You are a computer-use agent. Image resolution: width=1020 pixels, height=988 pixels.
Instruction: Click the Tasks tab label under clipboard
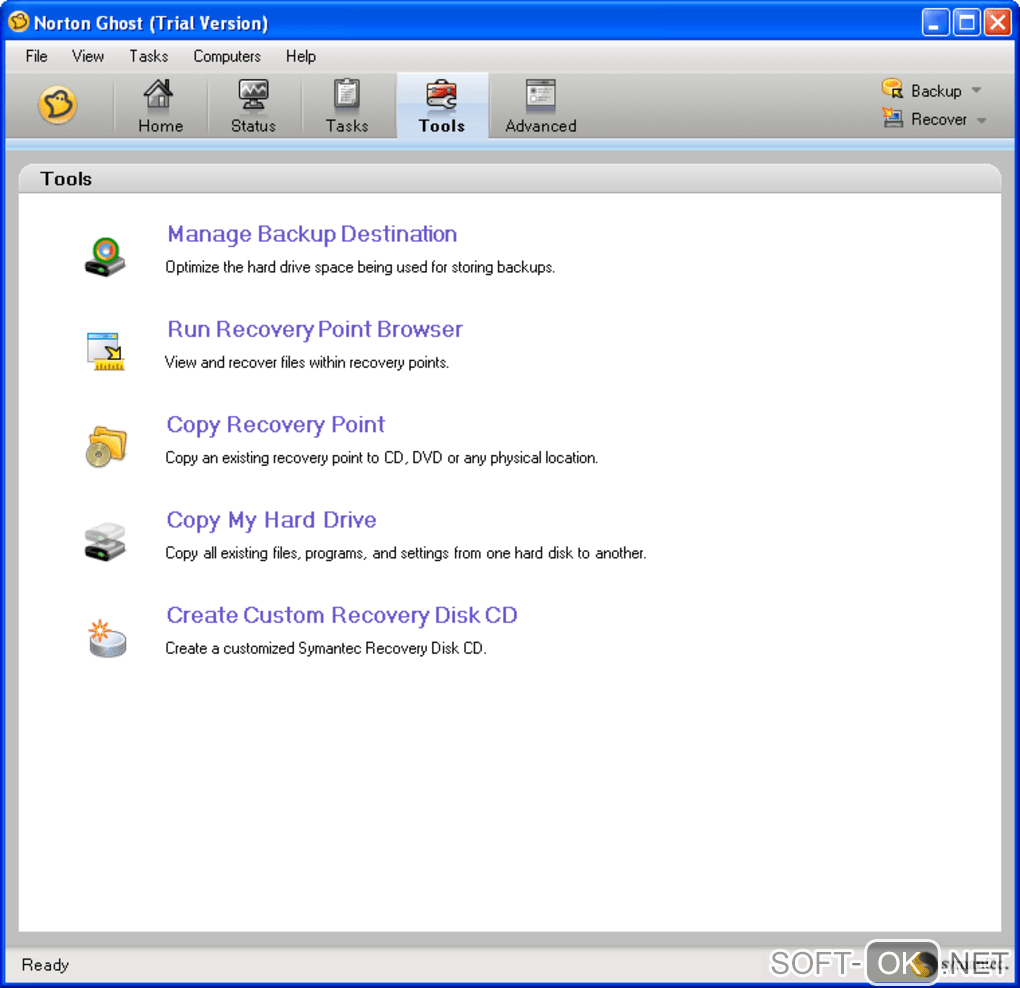tap(347, 126)
